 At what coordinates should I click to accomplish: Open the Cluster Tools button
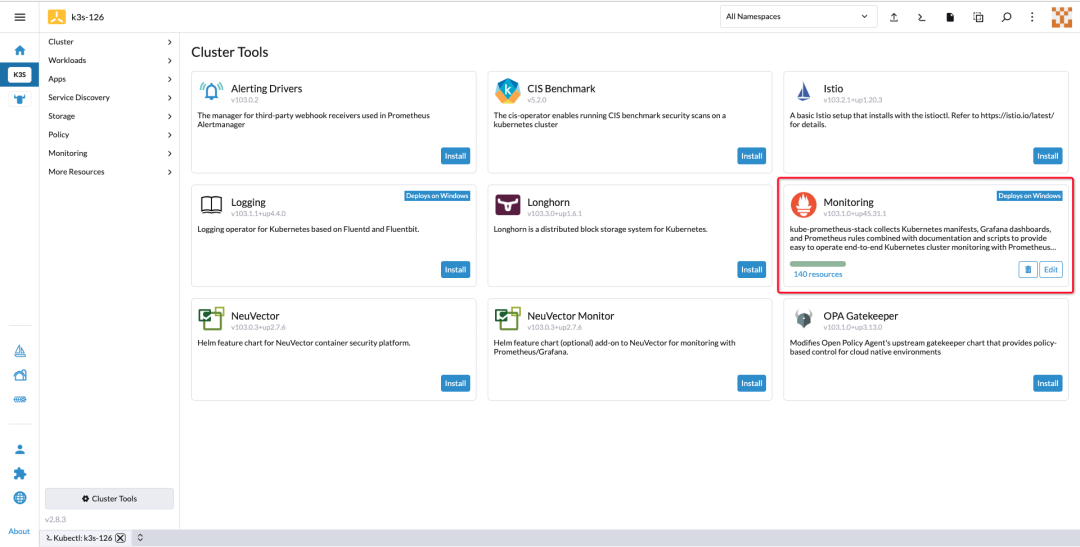coord(110,499)
